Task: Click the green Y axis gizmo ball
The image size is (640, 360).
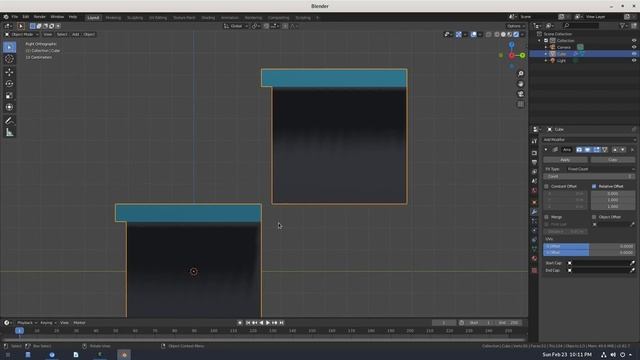Action: [522, 56]
